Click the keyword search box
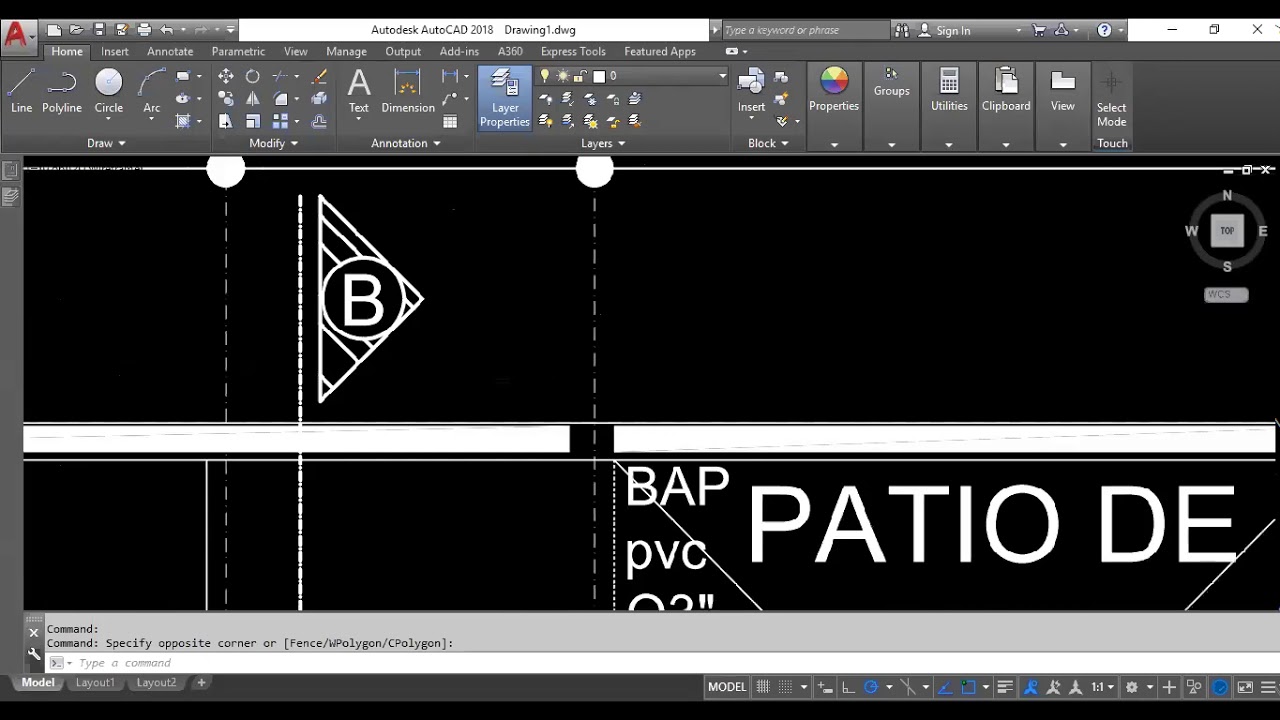1280x720 pixels. [x=805, y=30]
